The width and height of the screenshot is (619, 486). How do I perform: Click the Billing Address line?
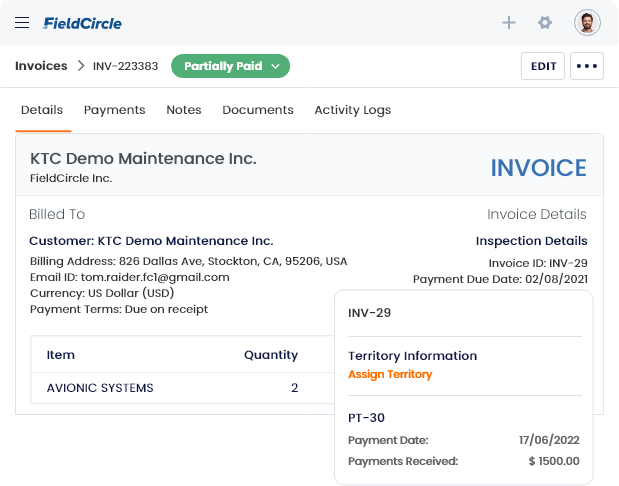coord(189,261)
